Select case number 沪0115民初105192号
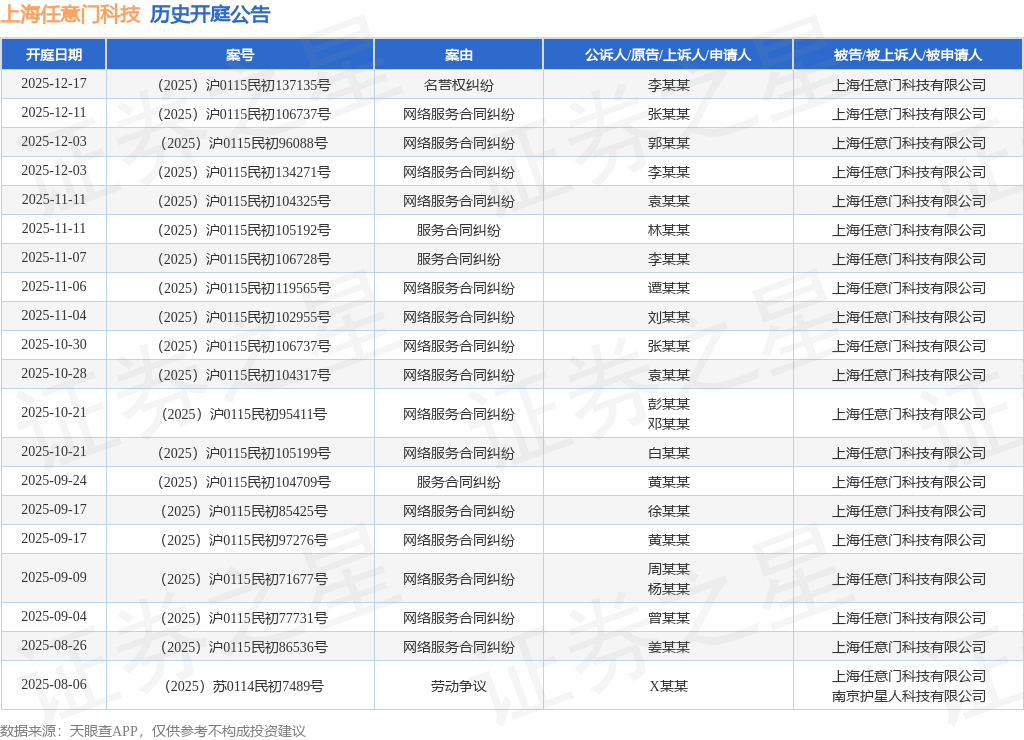The height and width of the screenshot is (740, 1024). point(244,230)
